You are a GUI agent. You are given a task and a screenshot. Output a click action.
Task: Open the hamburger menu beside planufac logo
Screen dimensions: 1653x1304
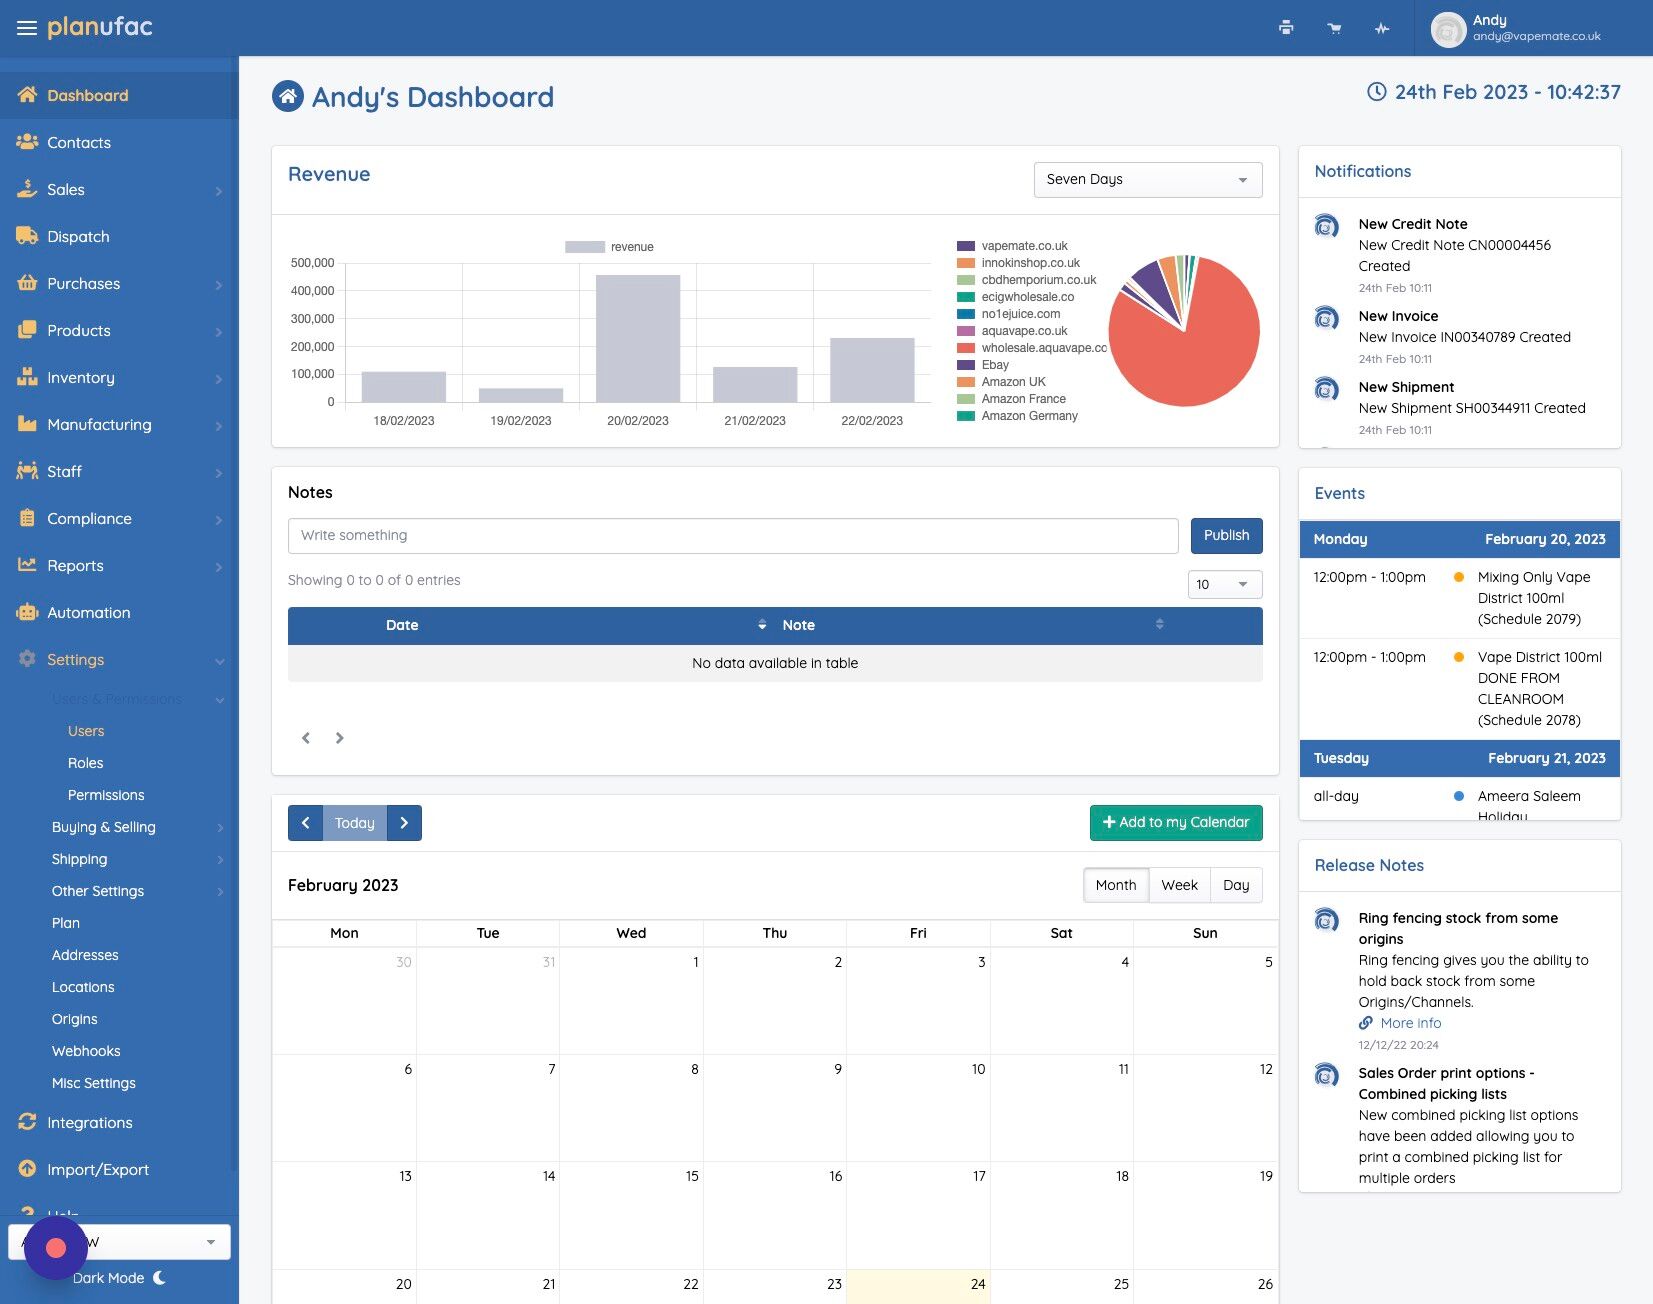pos(27,28)
